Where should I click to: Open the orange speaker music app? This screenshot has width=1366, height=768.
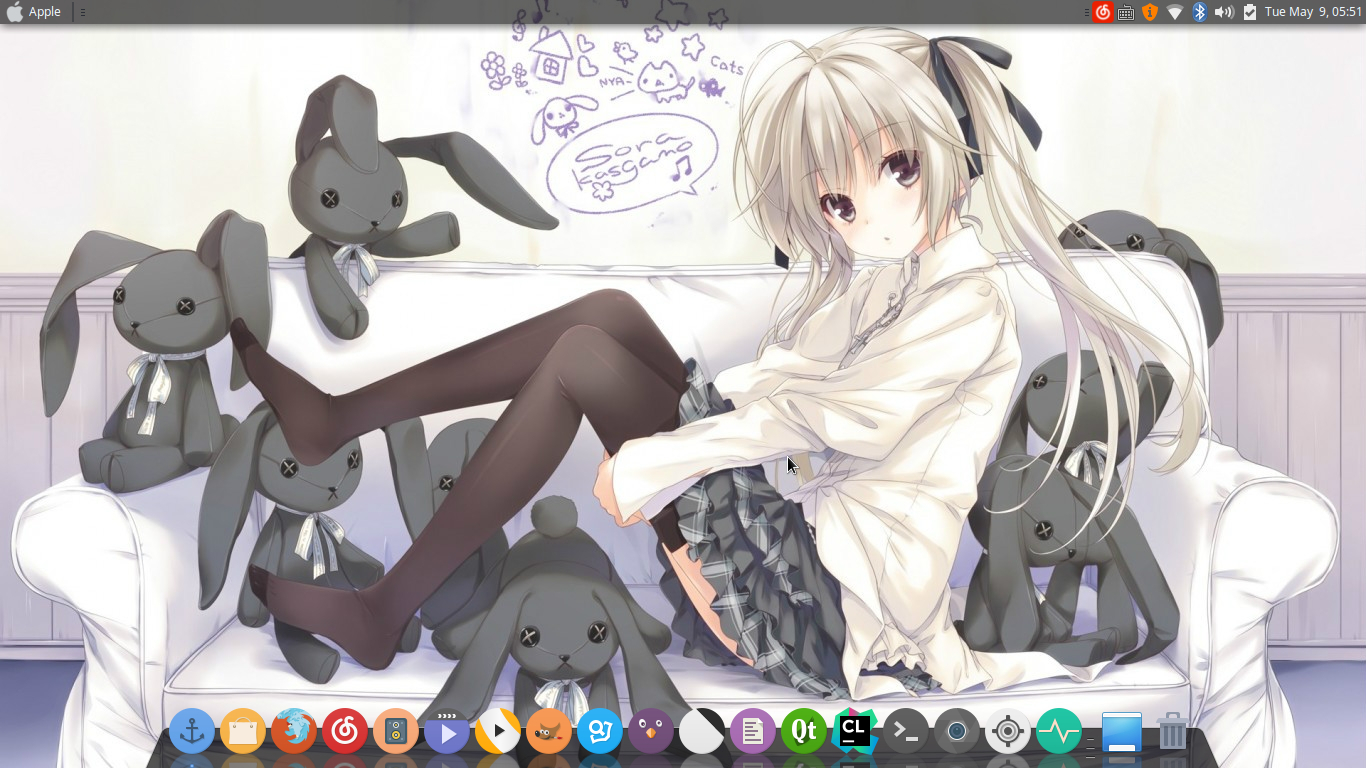tap(396, 732)
